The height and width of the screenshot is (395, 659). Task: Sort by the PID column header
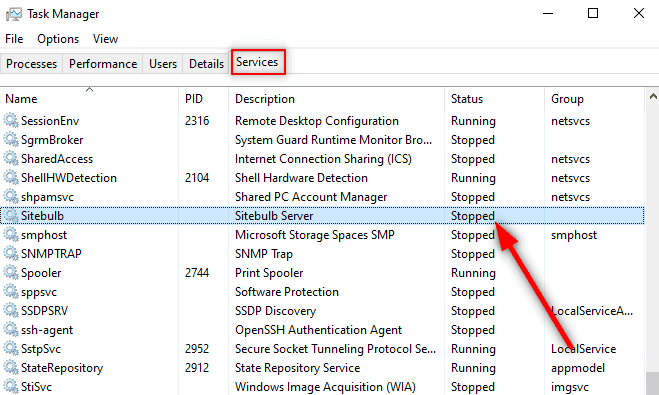click(203, 99)
